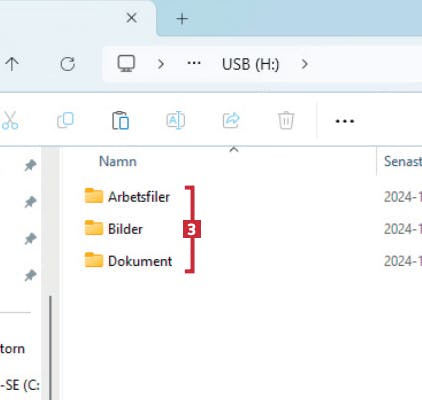
Task: Expand the chevron after USB (H:)
Action: coord(304,64)
